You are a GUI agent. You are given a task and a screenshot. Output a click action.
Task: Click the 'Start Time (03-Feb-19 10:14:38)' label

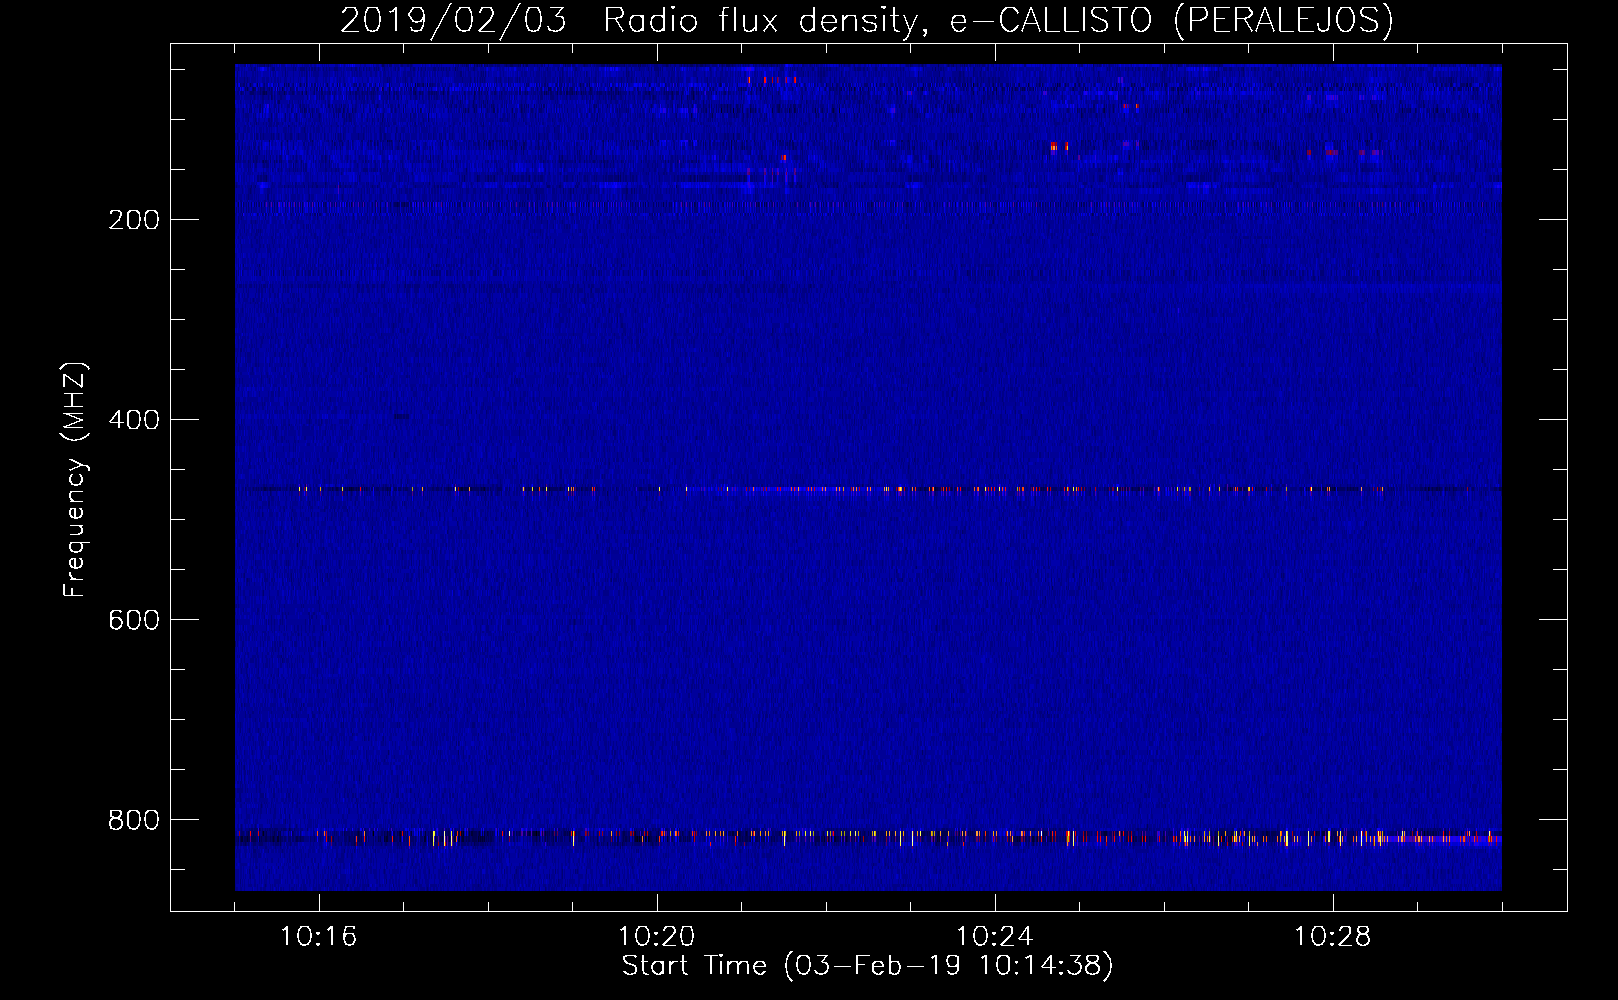(x=867, y=966)
